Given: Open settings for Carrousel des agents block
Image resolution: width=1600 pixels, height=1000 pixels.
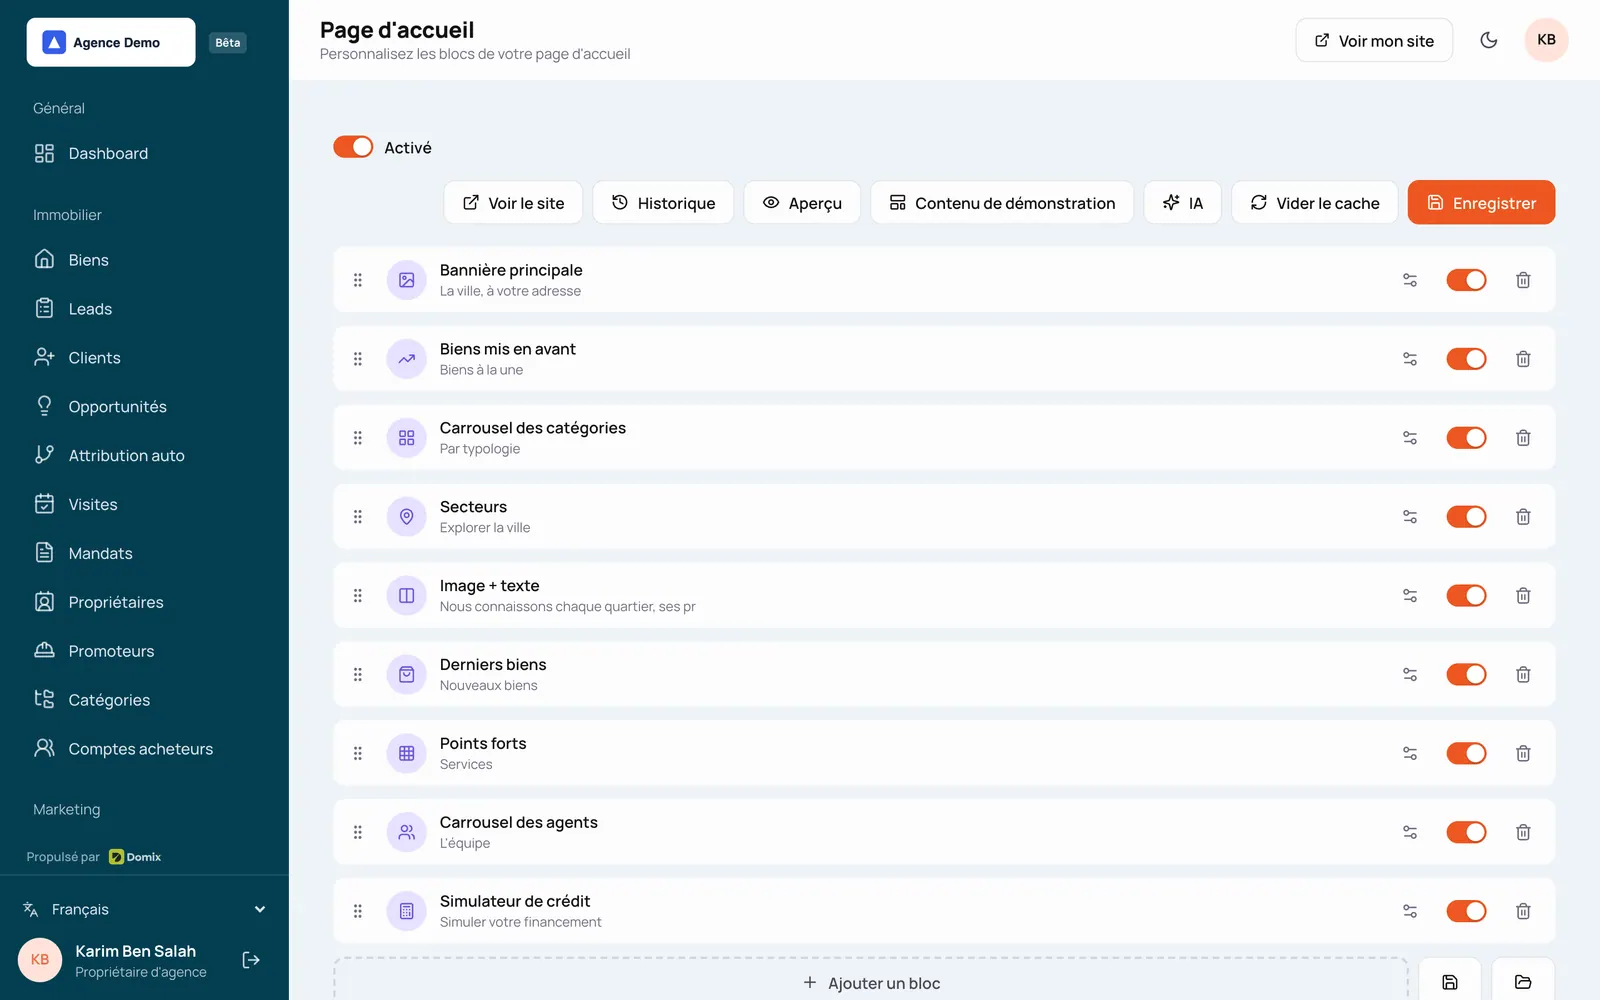Looking at the screenshot, I should click(1410, 832).
